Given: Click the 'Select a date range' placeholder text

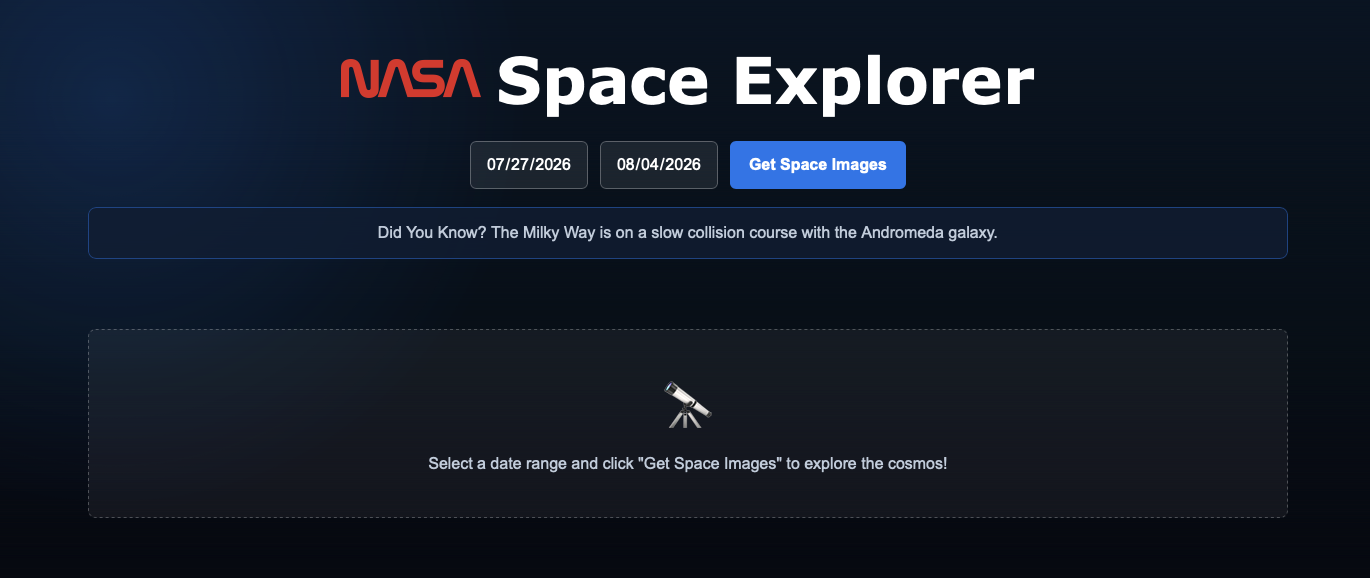Looking at the screenshot, I should click(x=688, y=464).
